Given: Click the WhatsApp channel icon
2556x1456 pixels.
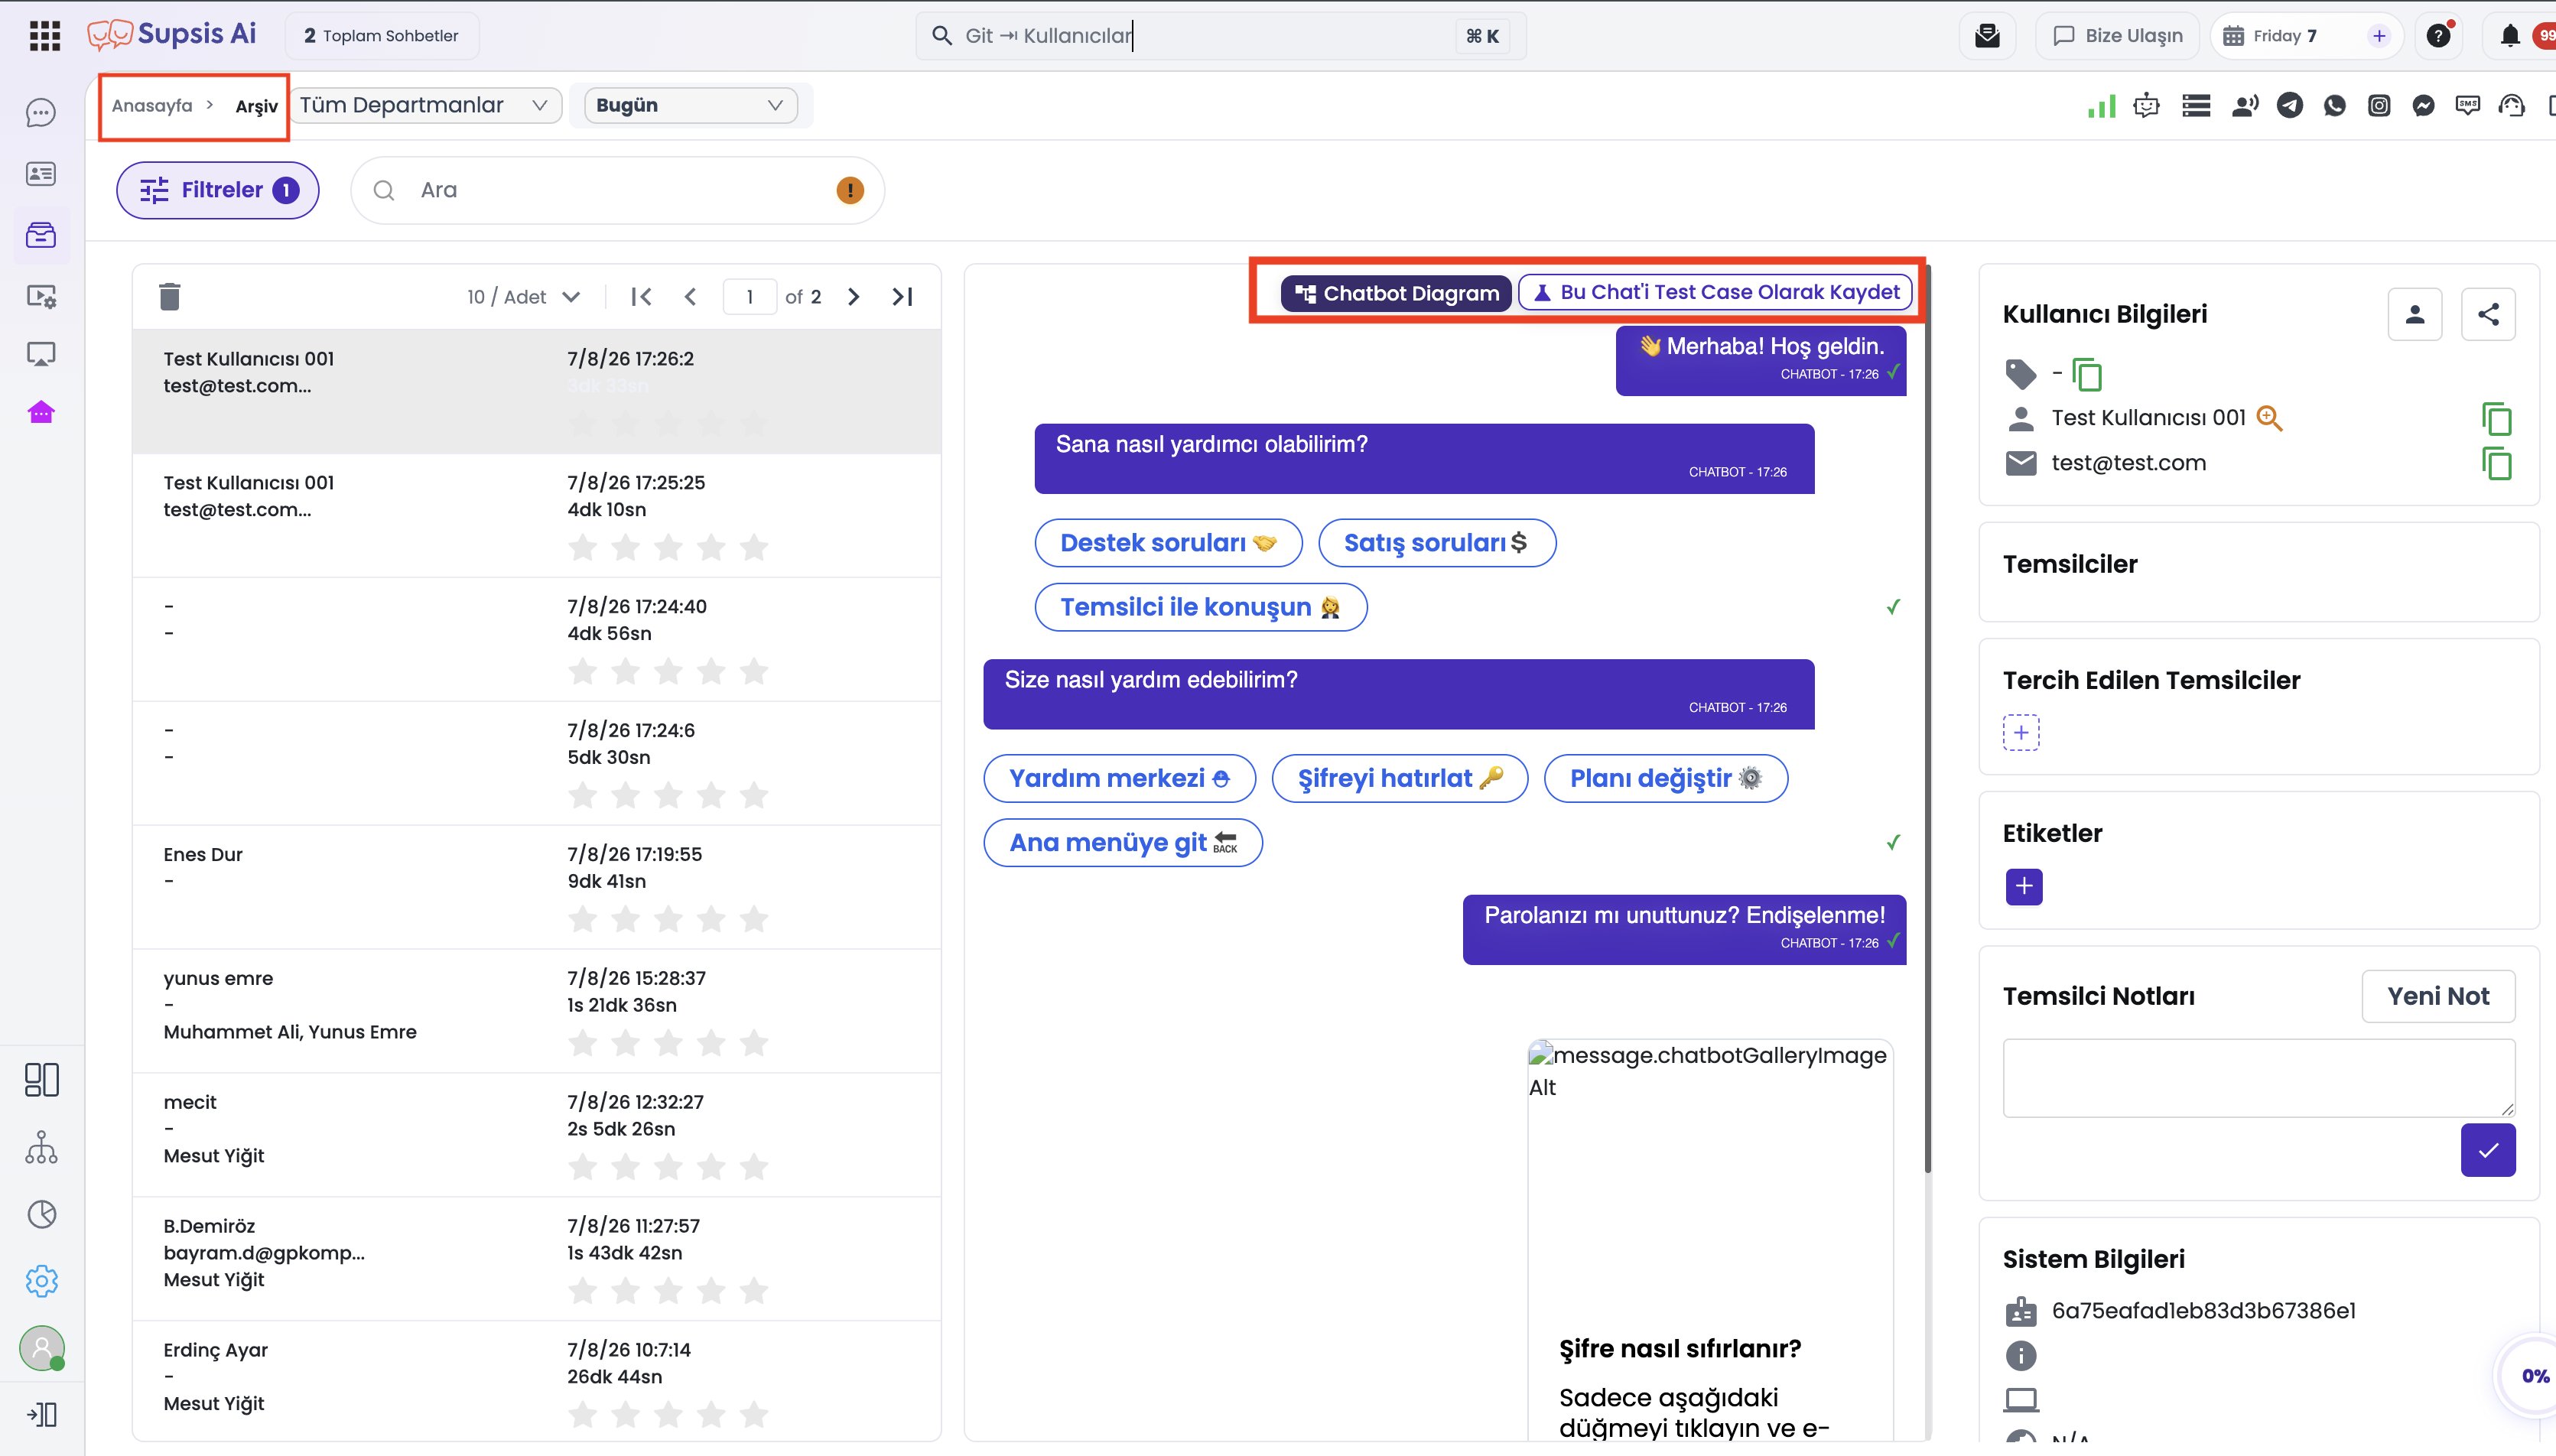Looking at the screenshot, I should (x=2334, y=105).
